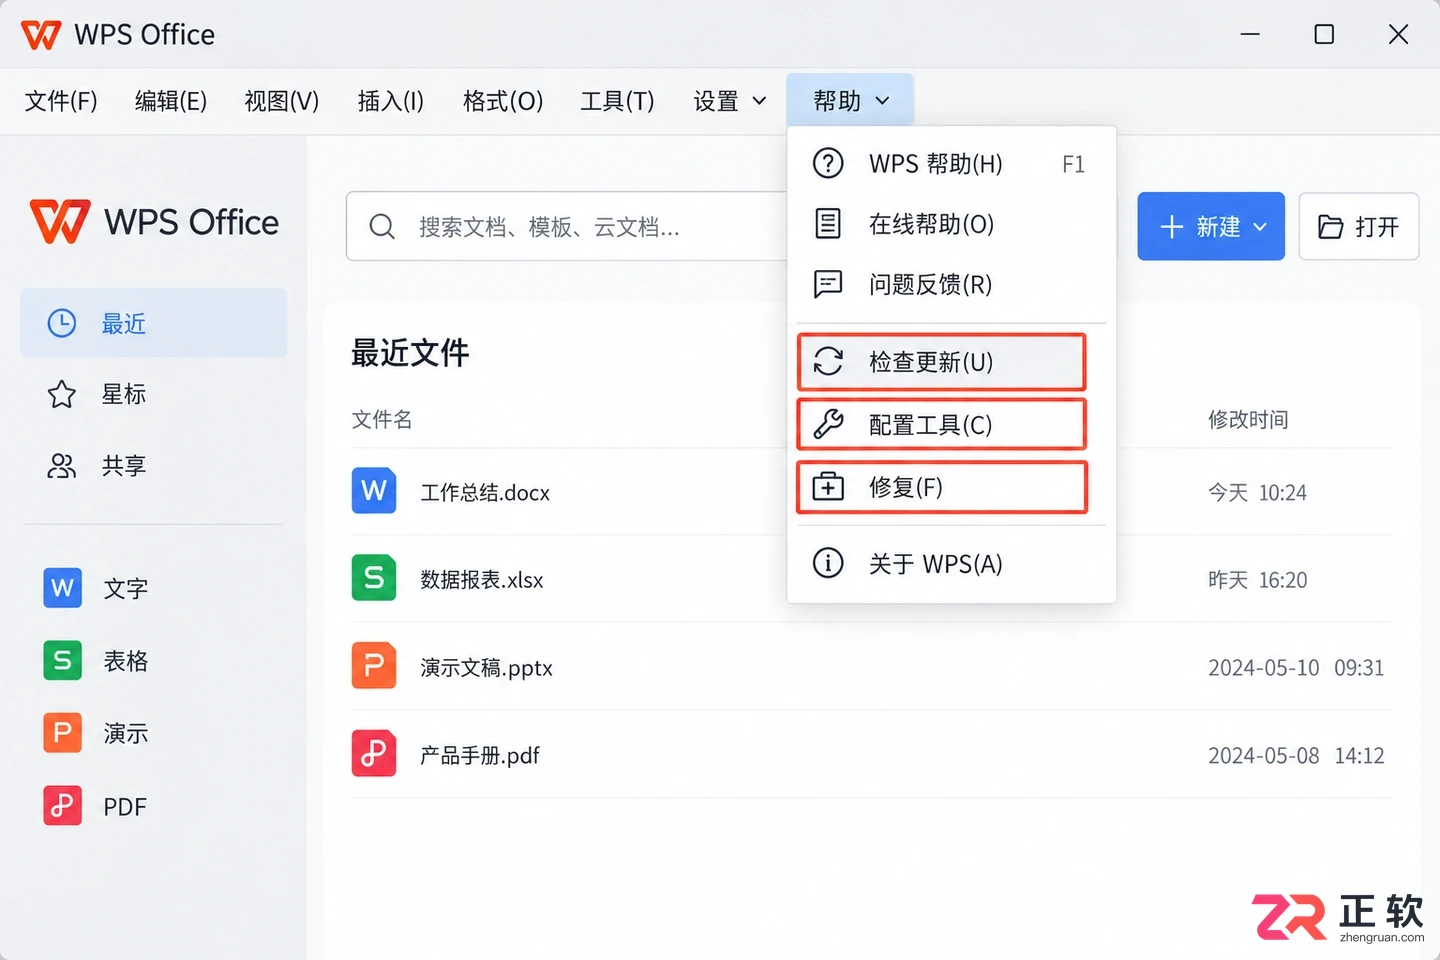Expand the 设置 dropdown chevron
The height and width of the screenshot is (960, 1440).
click(x=759, y=101)
